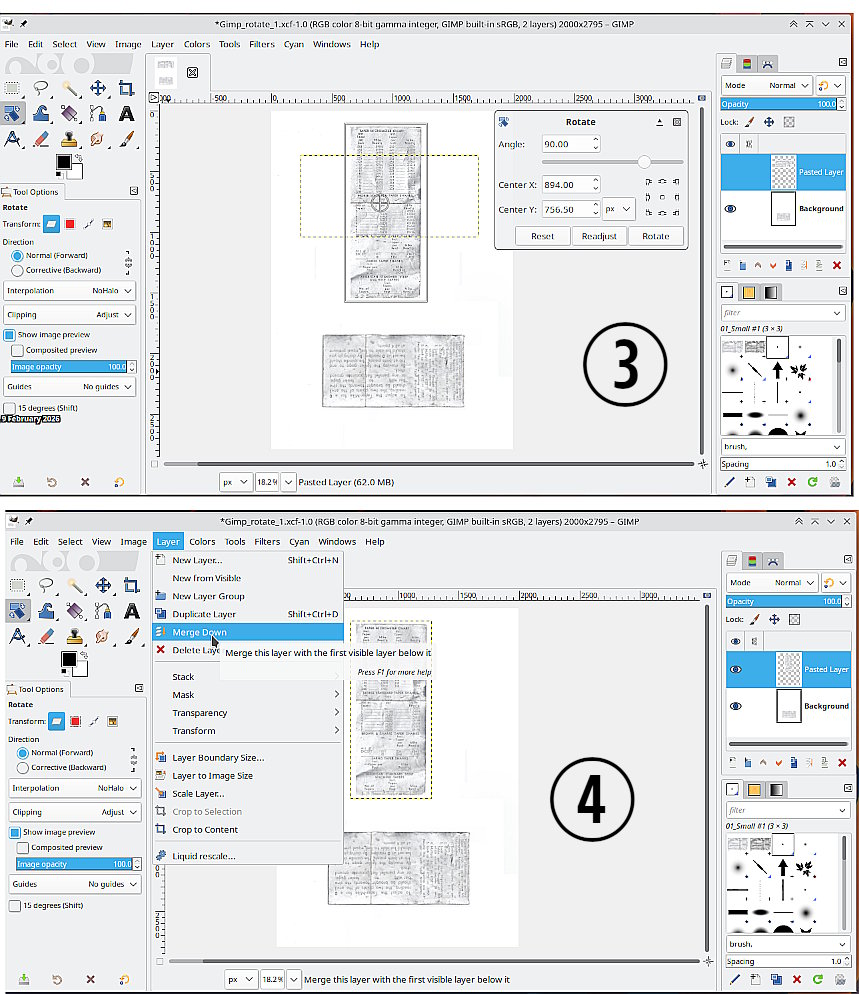The image size is (859, 994).
Task: Click the Rotate button in Rotate dialog
Action: point(656,236)
